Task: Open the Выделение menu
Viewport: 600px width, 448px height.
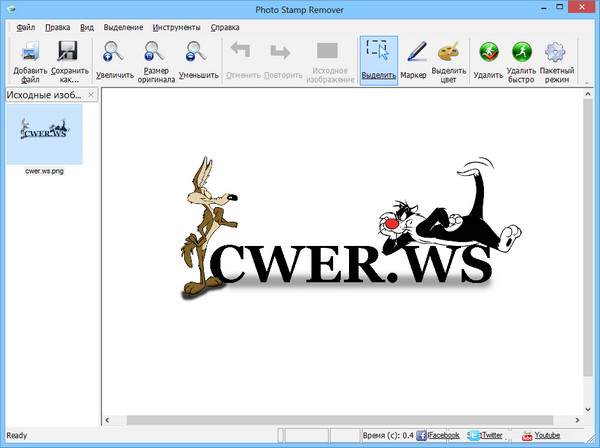Action: pos(122,27)
